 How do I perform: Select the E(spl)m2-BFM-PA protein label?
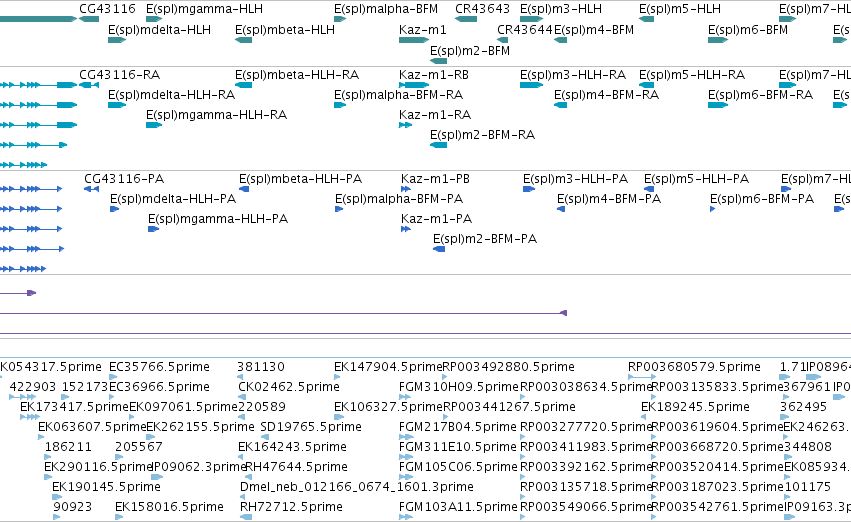485,239
